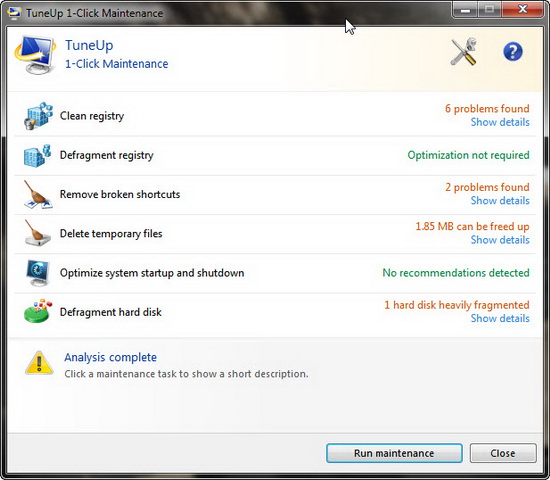Screen dimensions: 550x480
Task: Select the Defragment registry icon
Action: (x=38, y=155)
